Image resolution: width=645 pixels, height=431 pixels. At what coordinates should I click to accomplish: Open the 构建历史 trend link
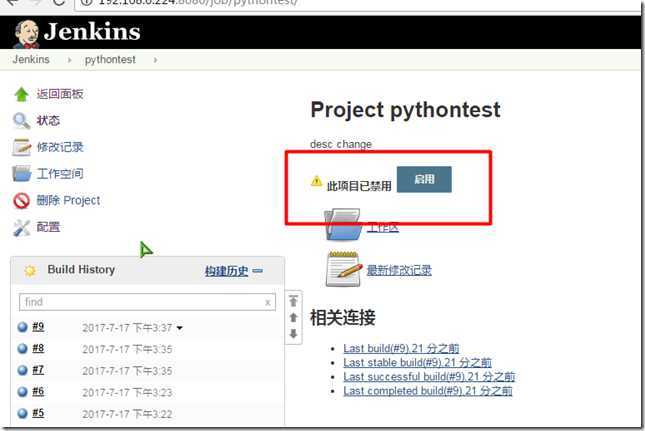(x=227, y=271)
